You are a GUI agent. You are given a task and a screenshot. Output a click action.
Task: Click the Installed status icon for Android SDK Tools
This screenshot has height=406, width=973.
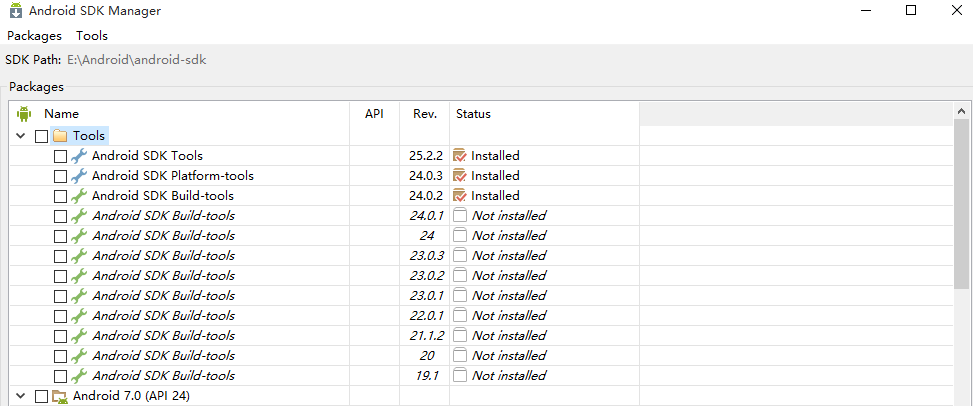(x=459, y=156)
